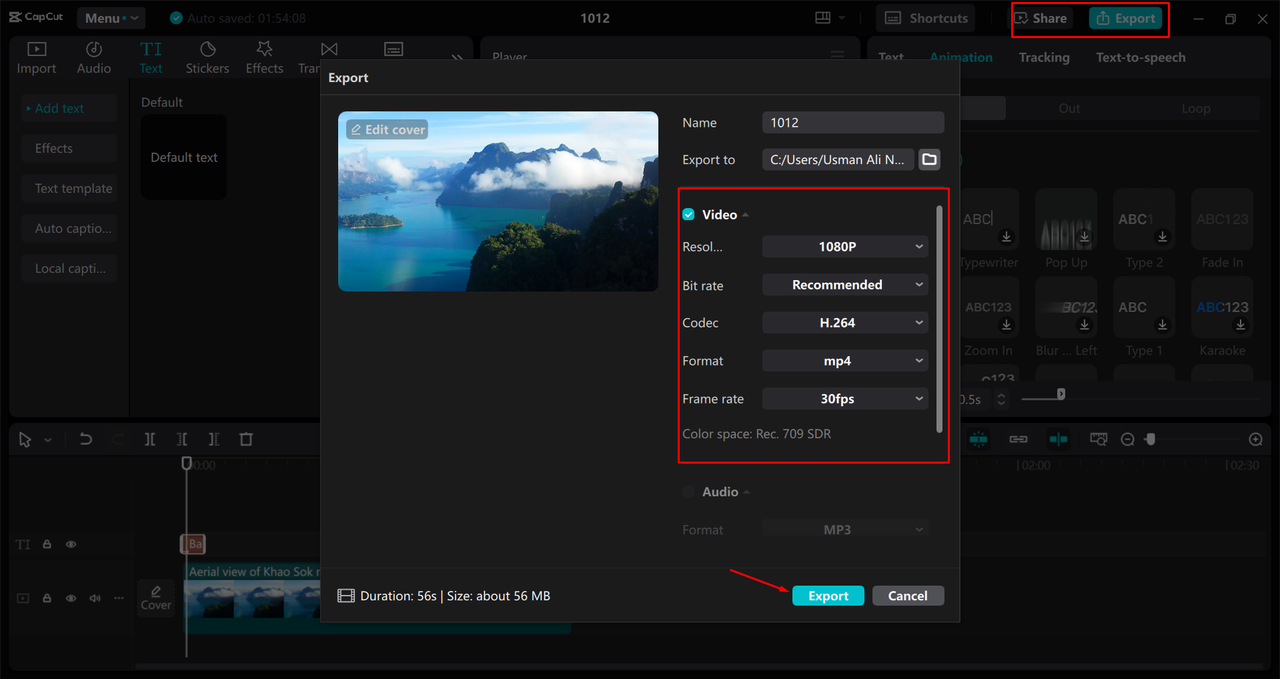The image size is (1280, 679).
Task: Open the preview axis zoom icon
Action: coord(1098,439)
